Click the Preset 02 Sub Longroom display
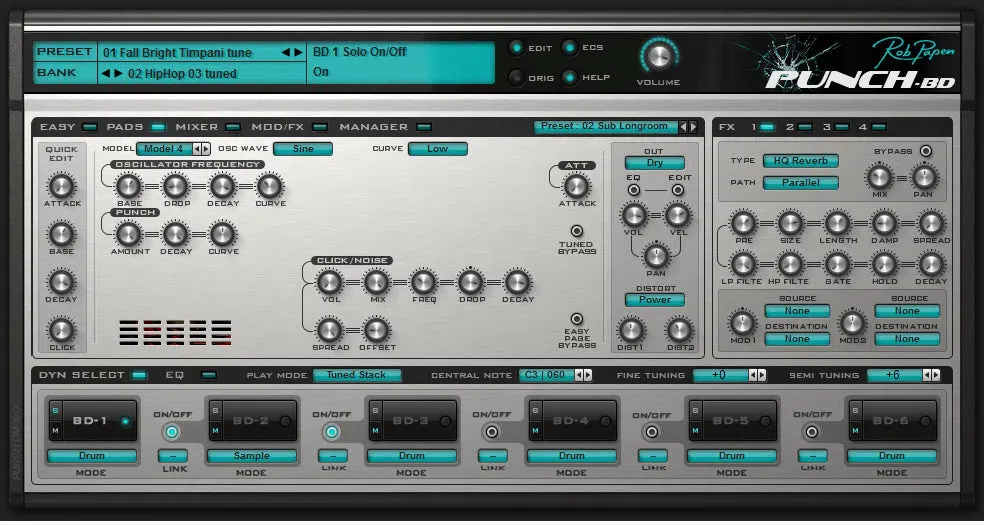This screenshot has width=984, height=525. (x=606, y=127)
